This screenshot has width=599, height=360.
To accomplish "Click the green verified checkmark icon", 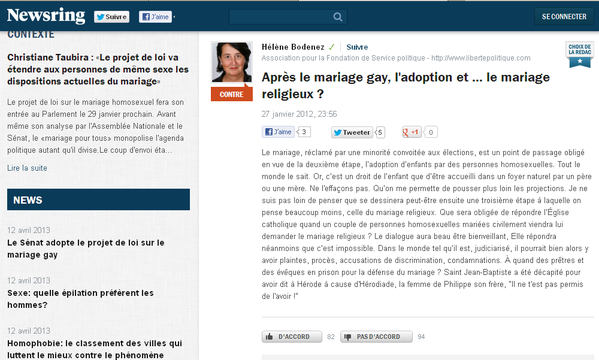I will click(x=331, y=47).
